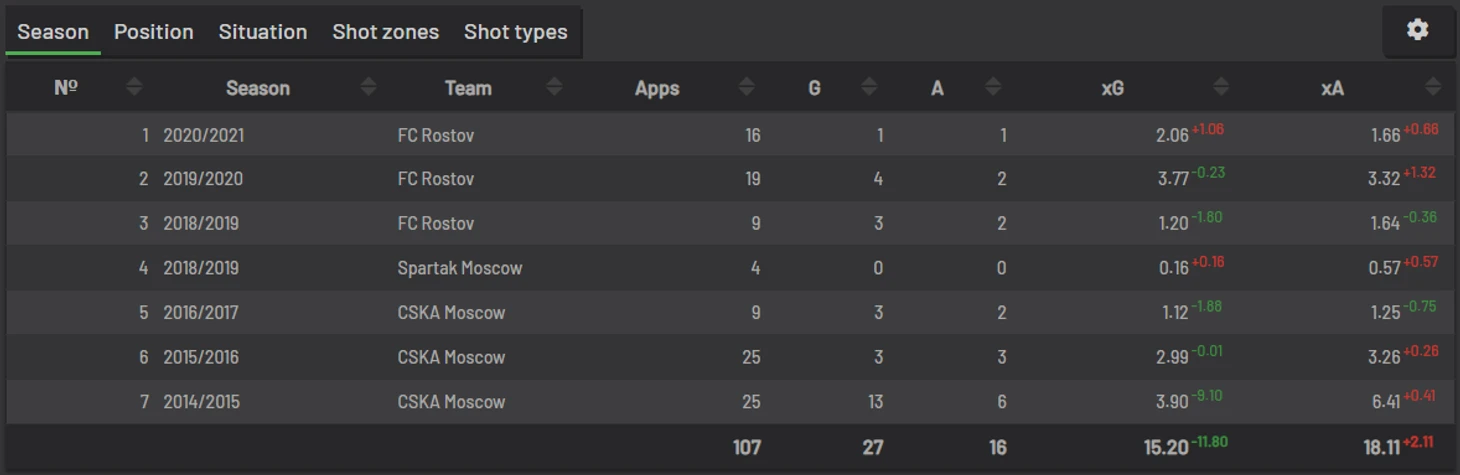Open the table settings gear icon
1460x475 pixels.
1417,30
